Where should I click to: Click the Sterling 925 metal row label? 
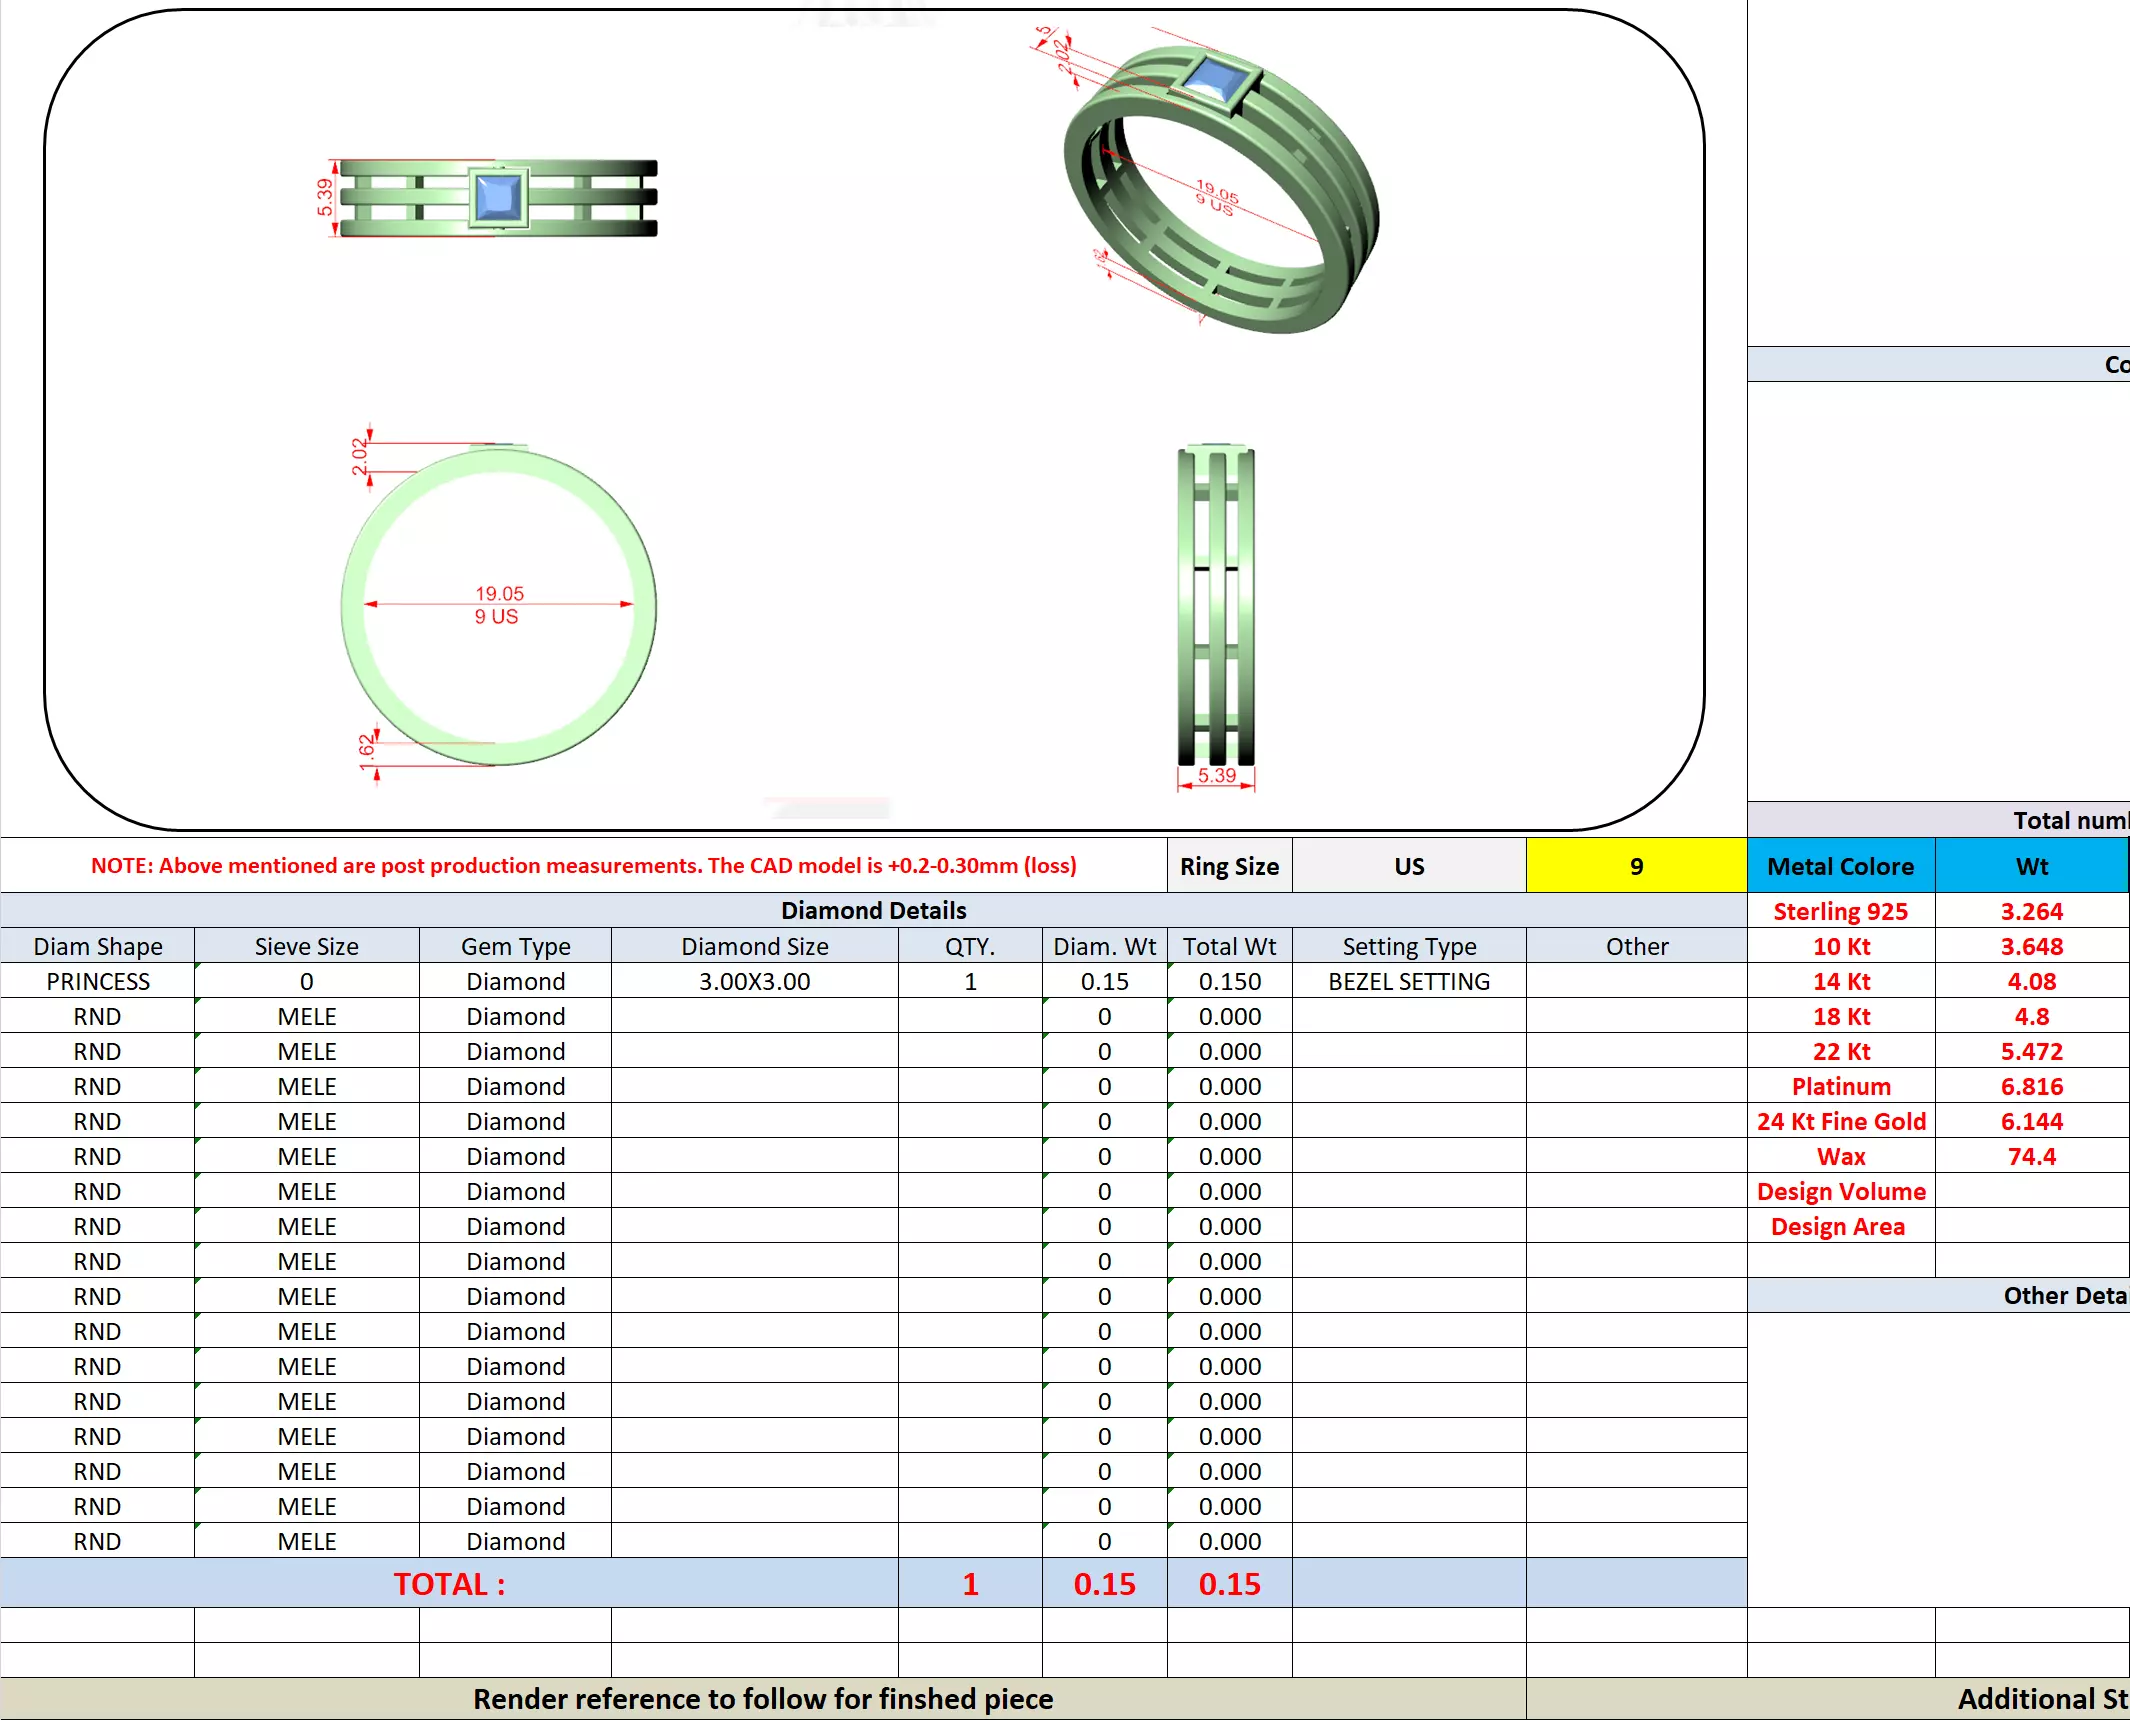pos(1840,911)
